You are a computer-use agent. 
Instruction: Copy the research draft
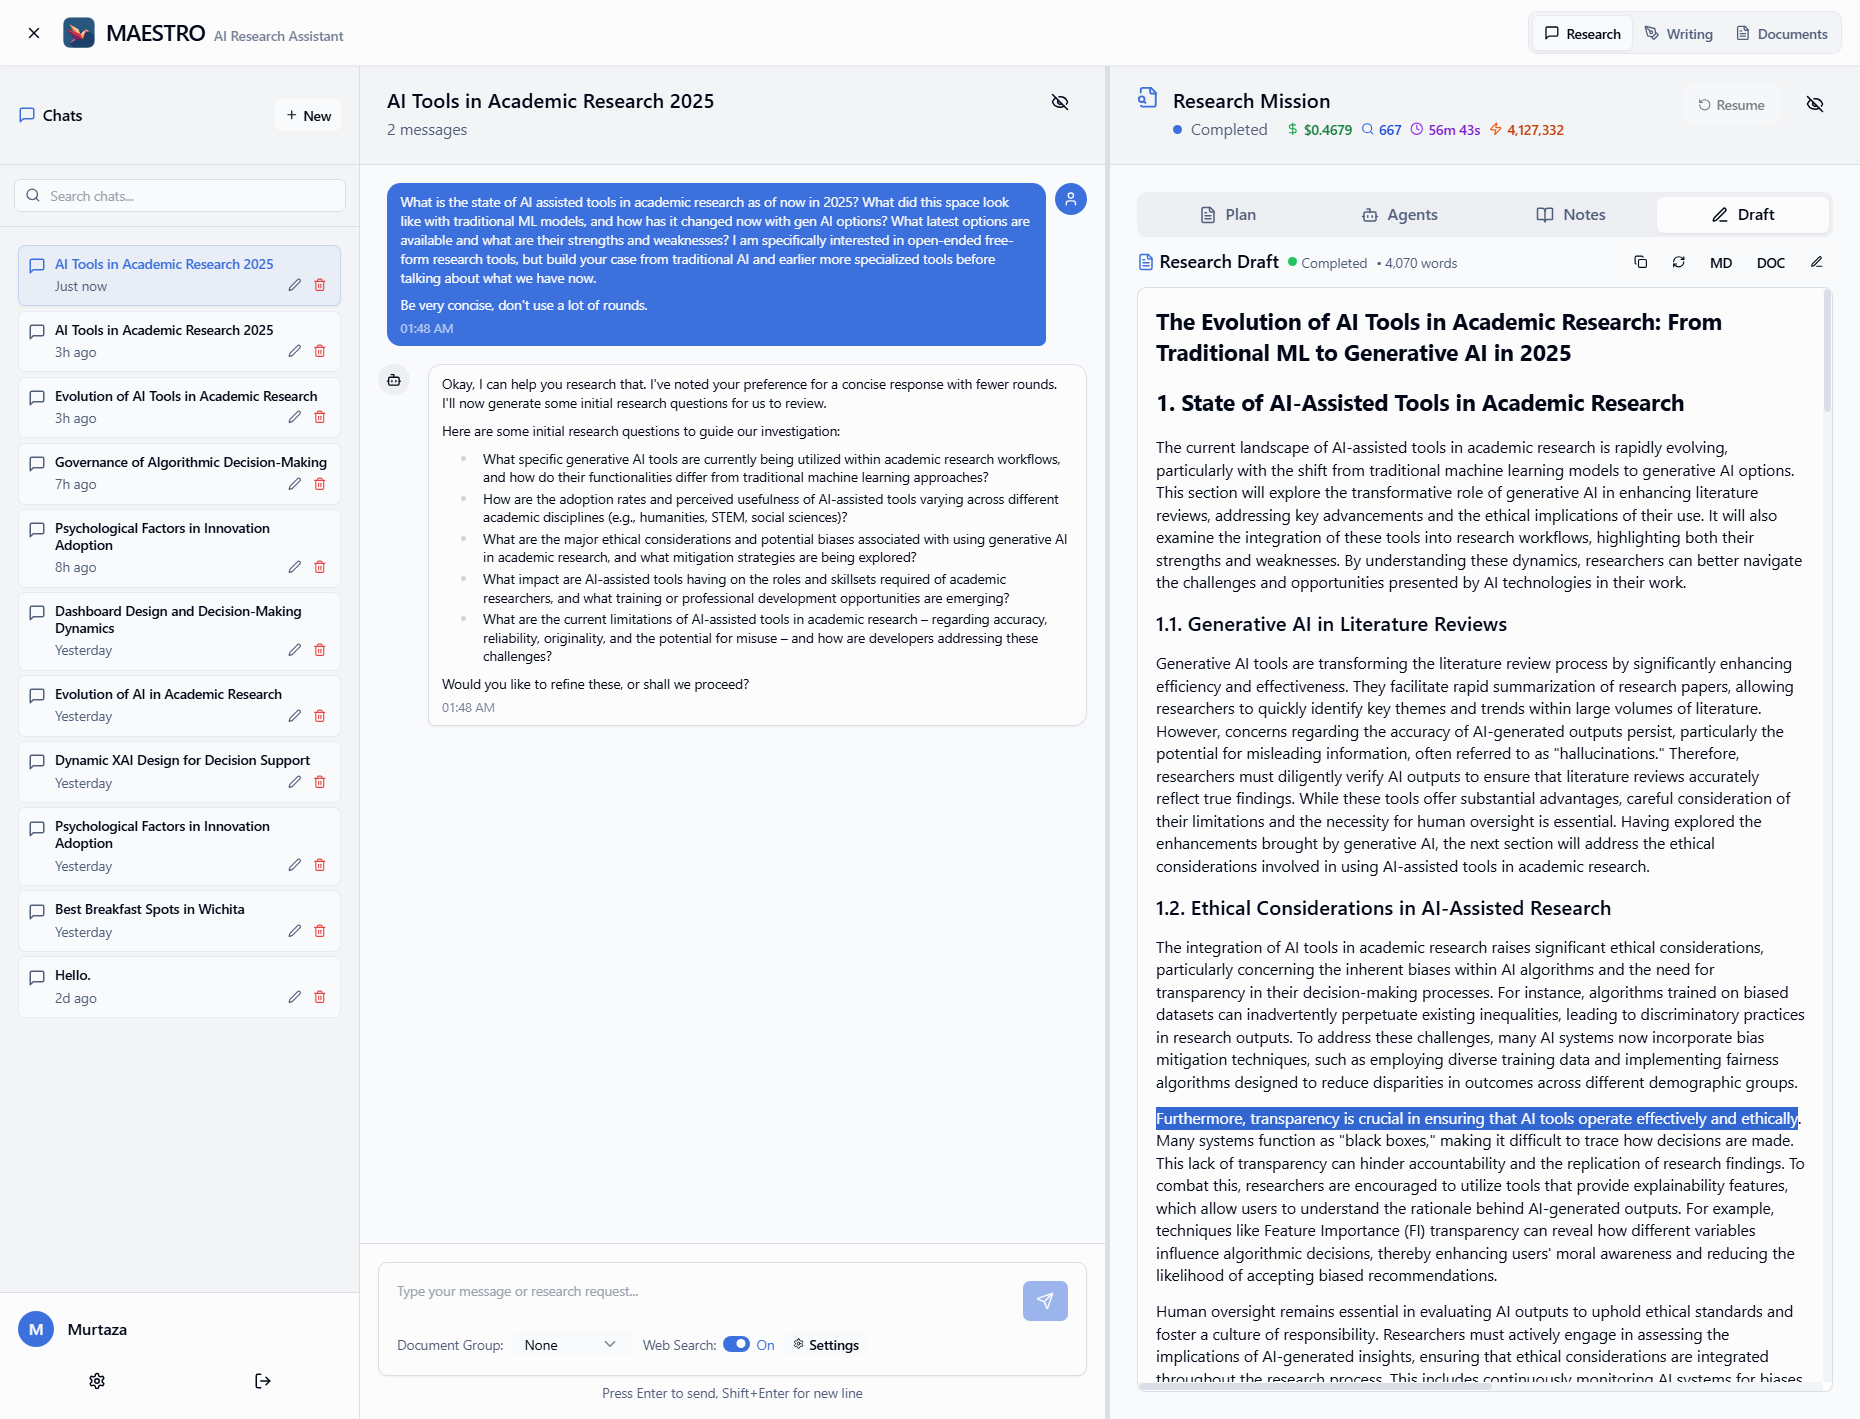coord(1641,262)
